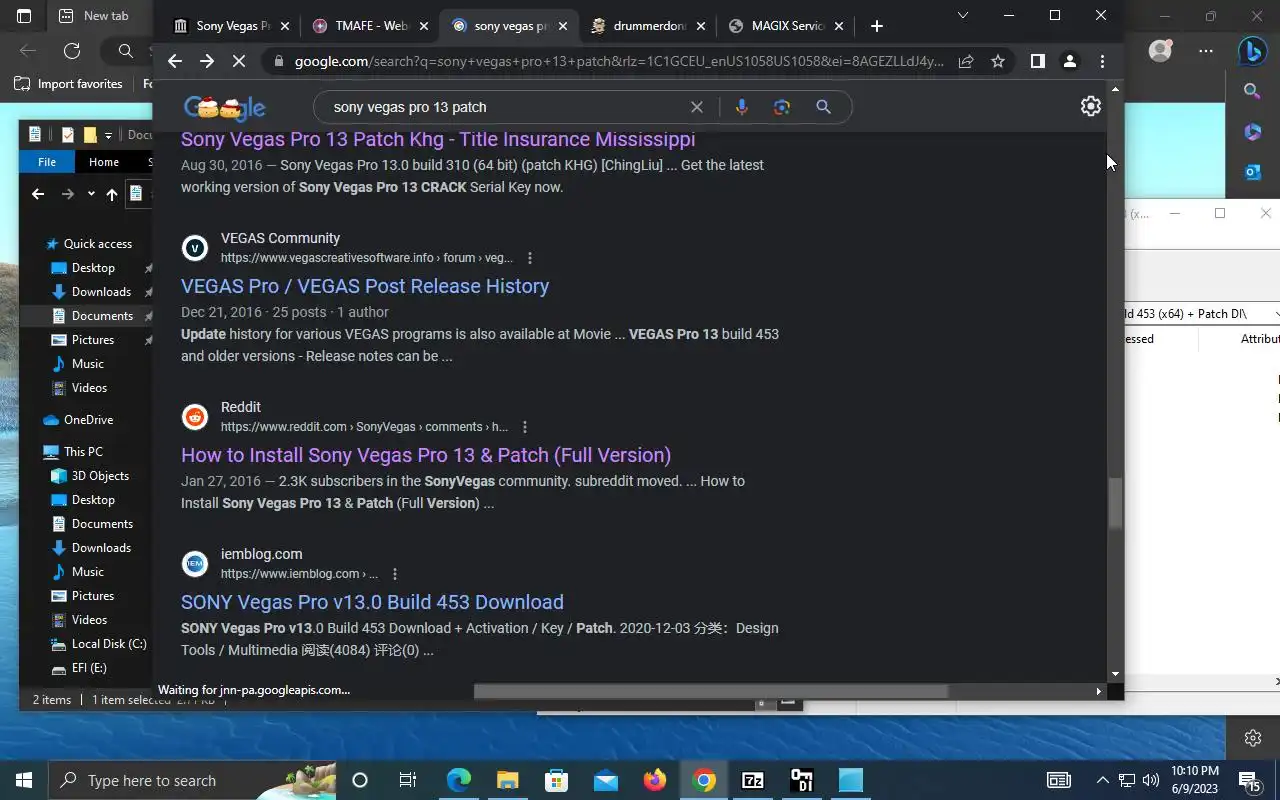
Task: Open Chrome three-dot menu
Action: click(1102, 61)
